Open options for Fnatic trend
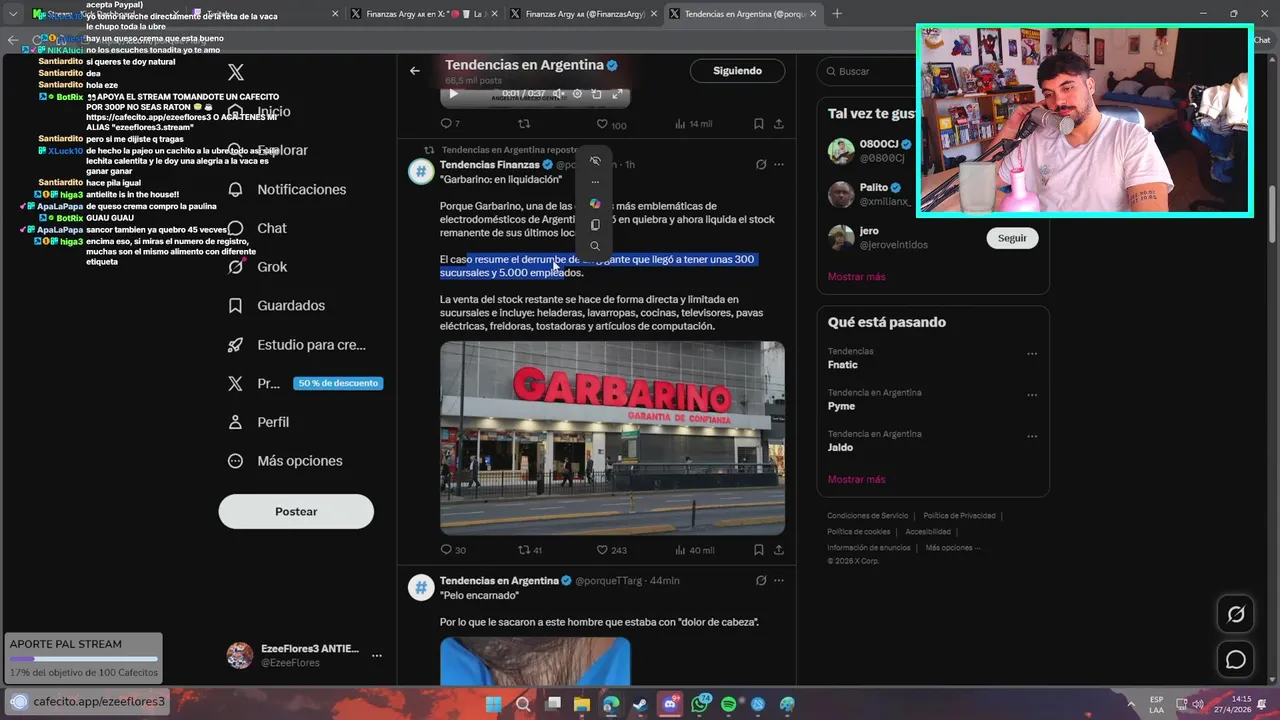This screenshot has height=720, width=1280. click(x=1032, y=353)
